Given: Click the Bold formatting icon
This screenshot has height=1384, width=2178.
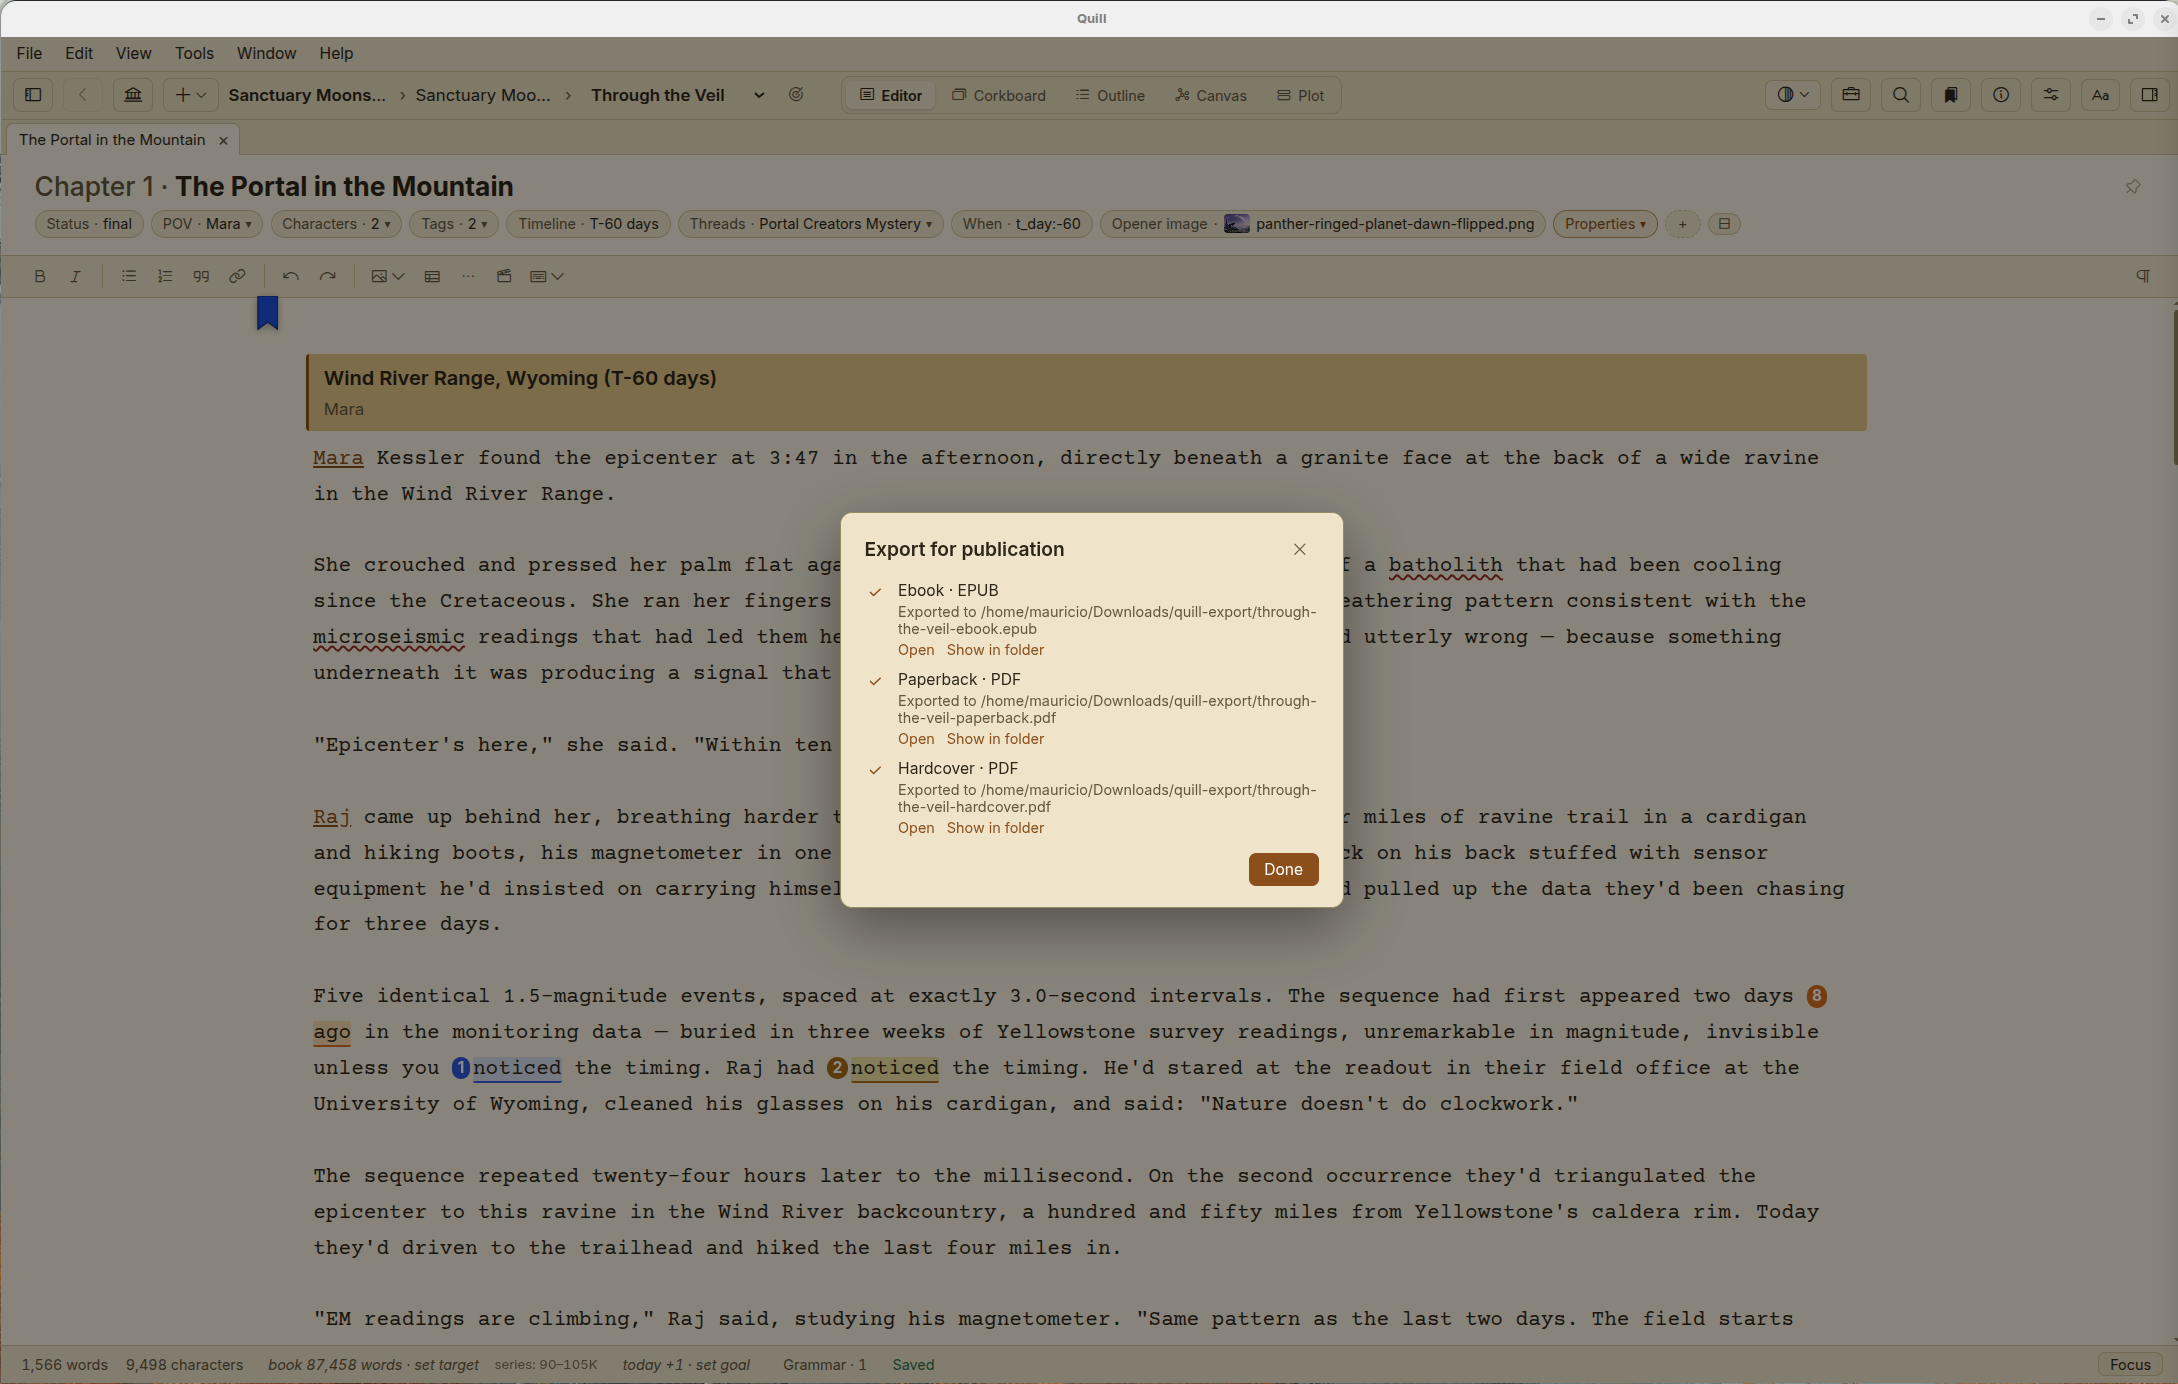Looking at the screenshot, I should (40, 276).
